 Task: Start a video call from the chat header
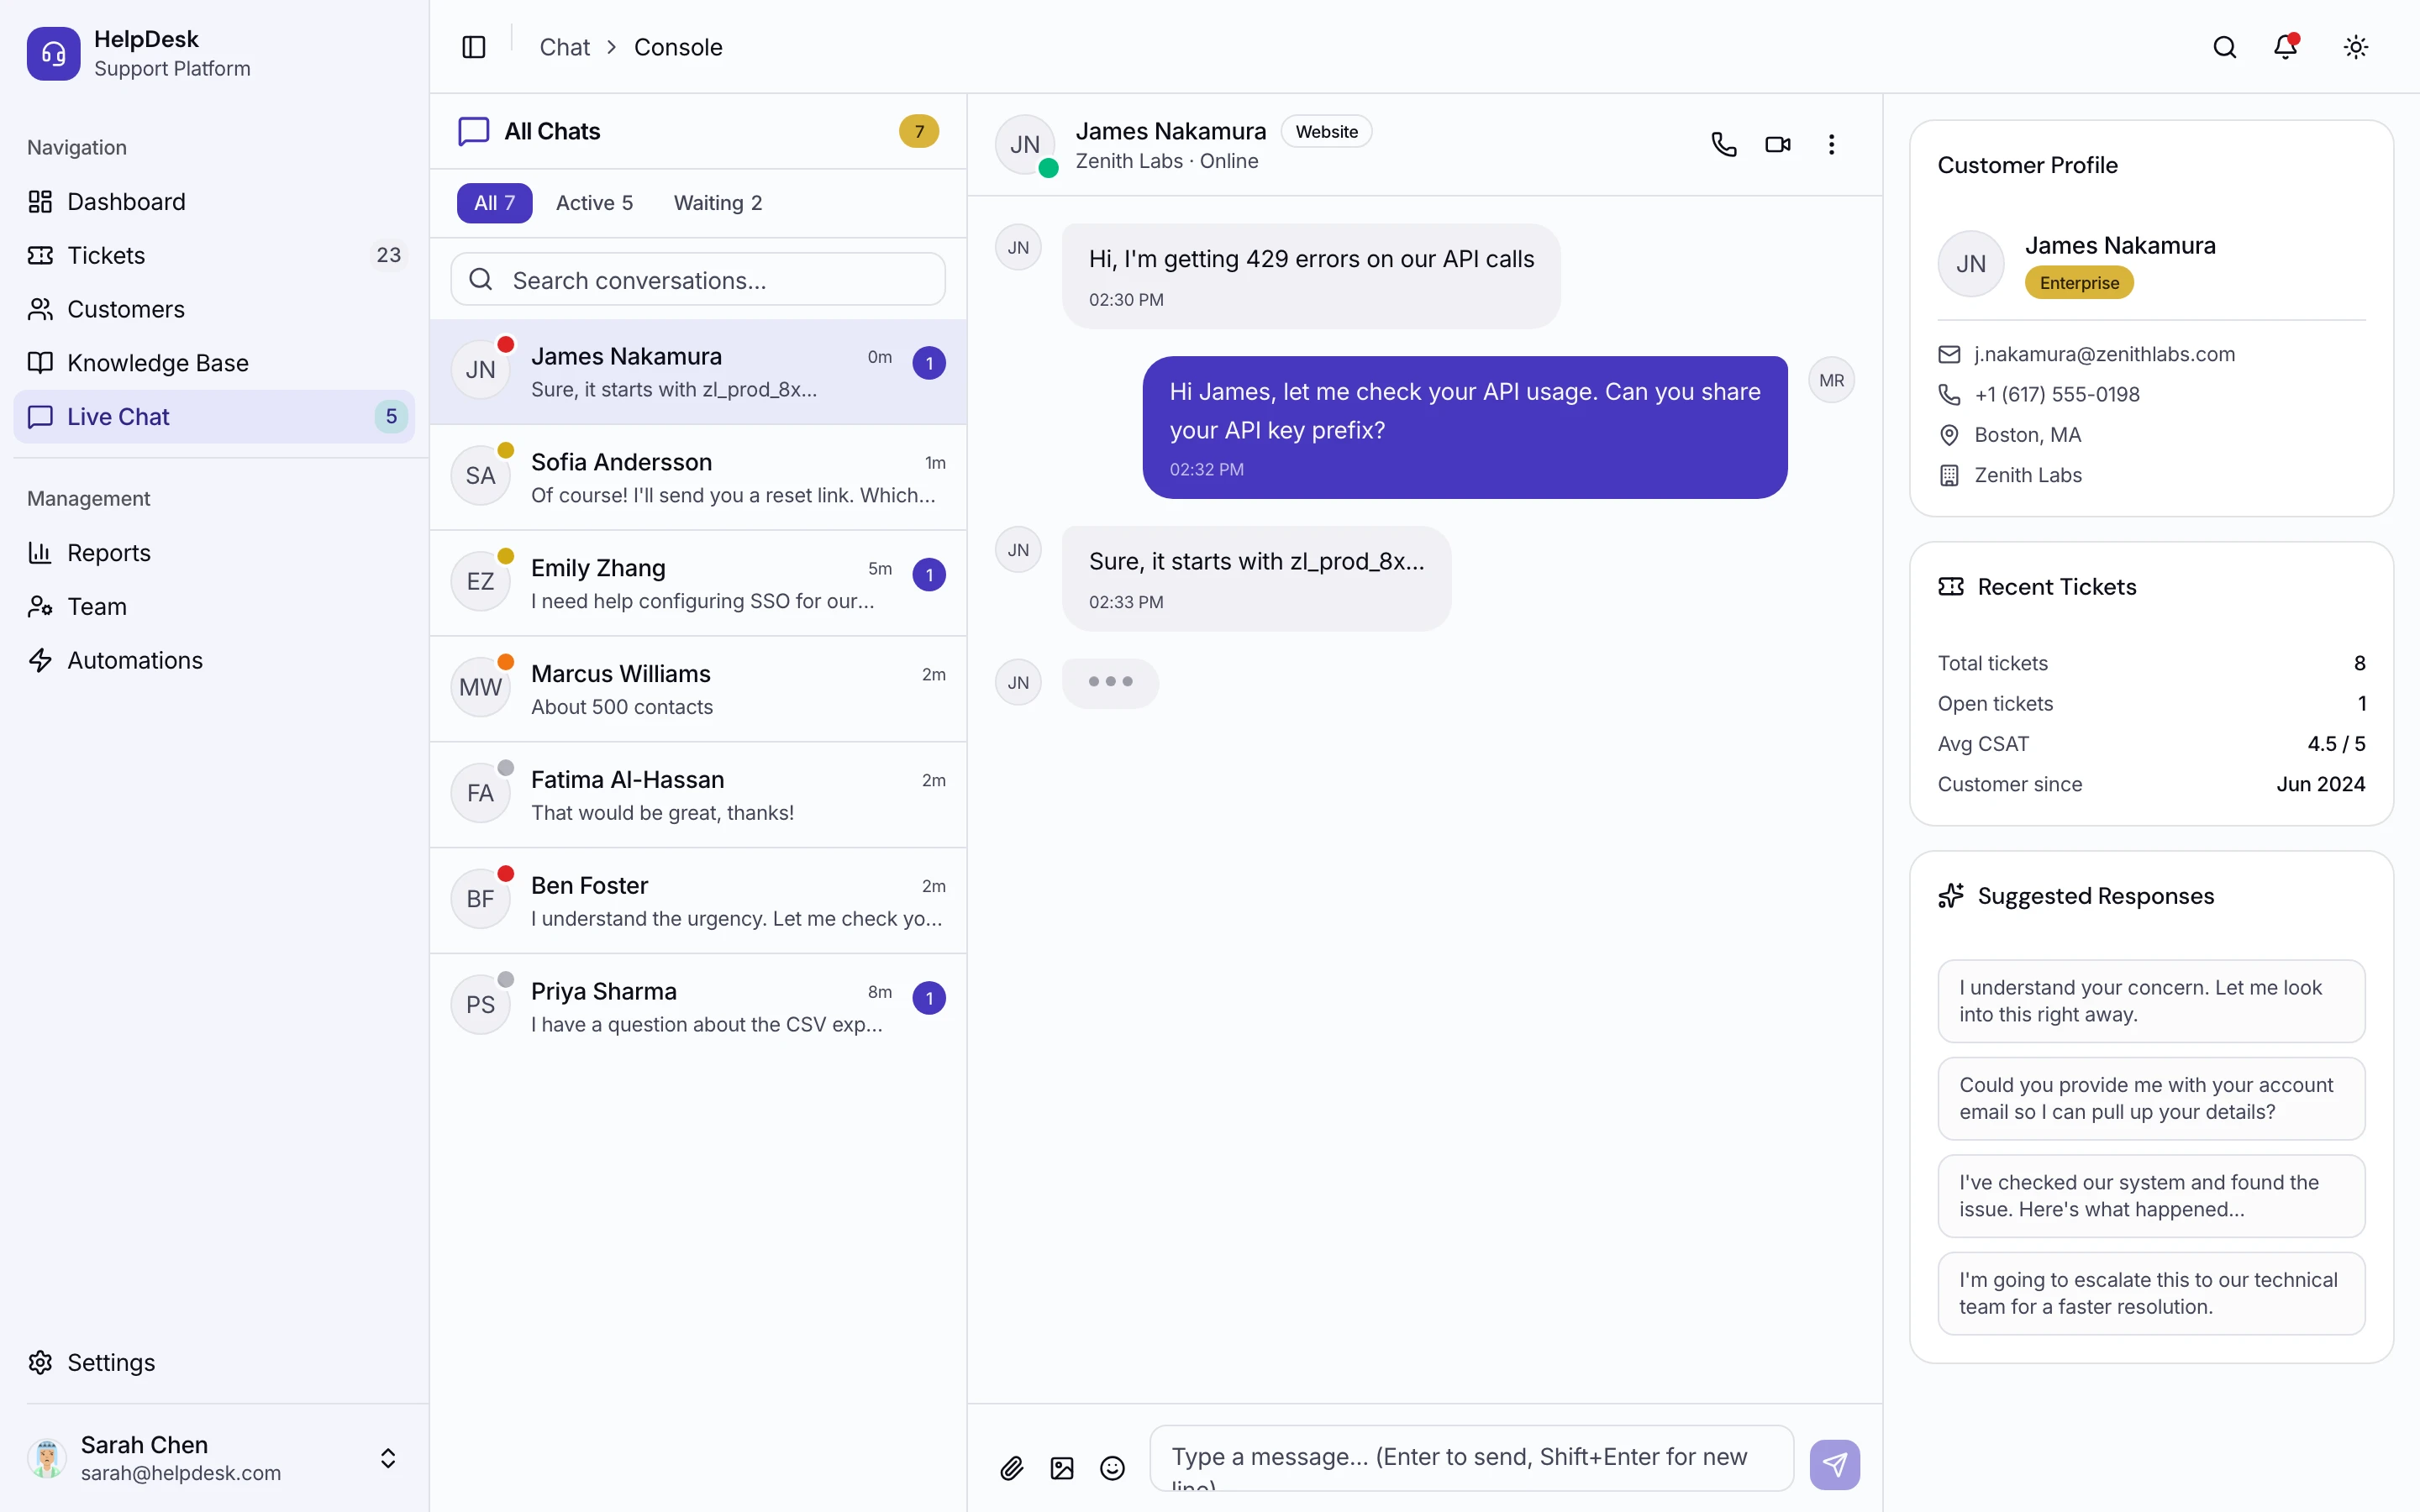tap(1778, 144)
